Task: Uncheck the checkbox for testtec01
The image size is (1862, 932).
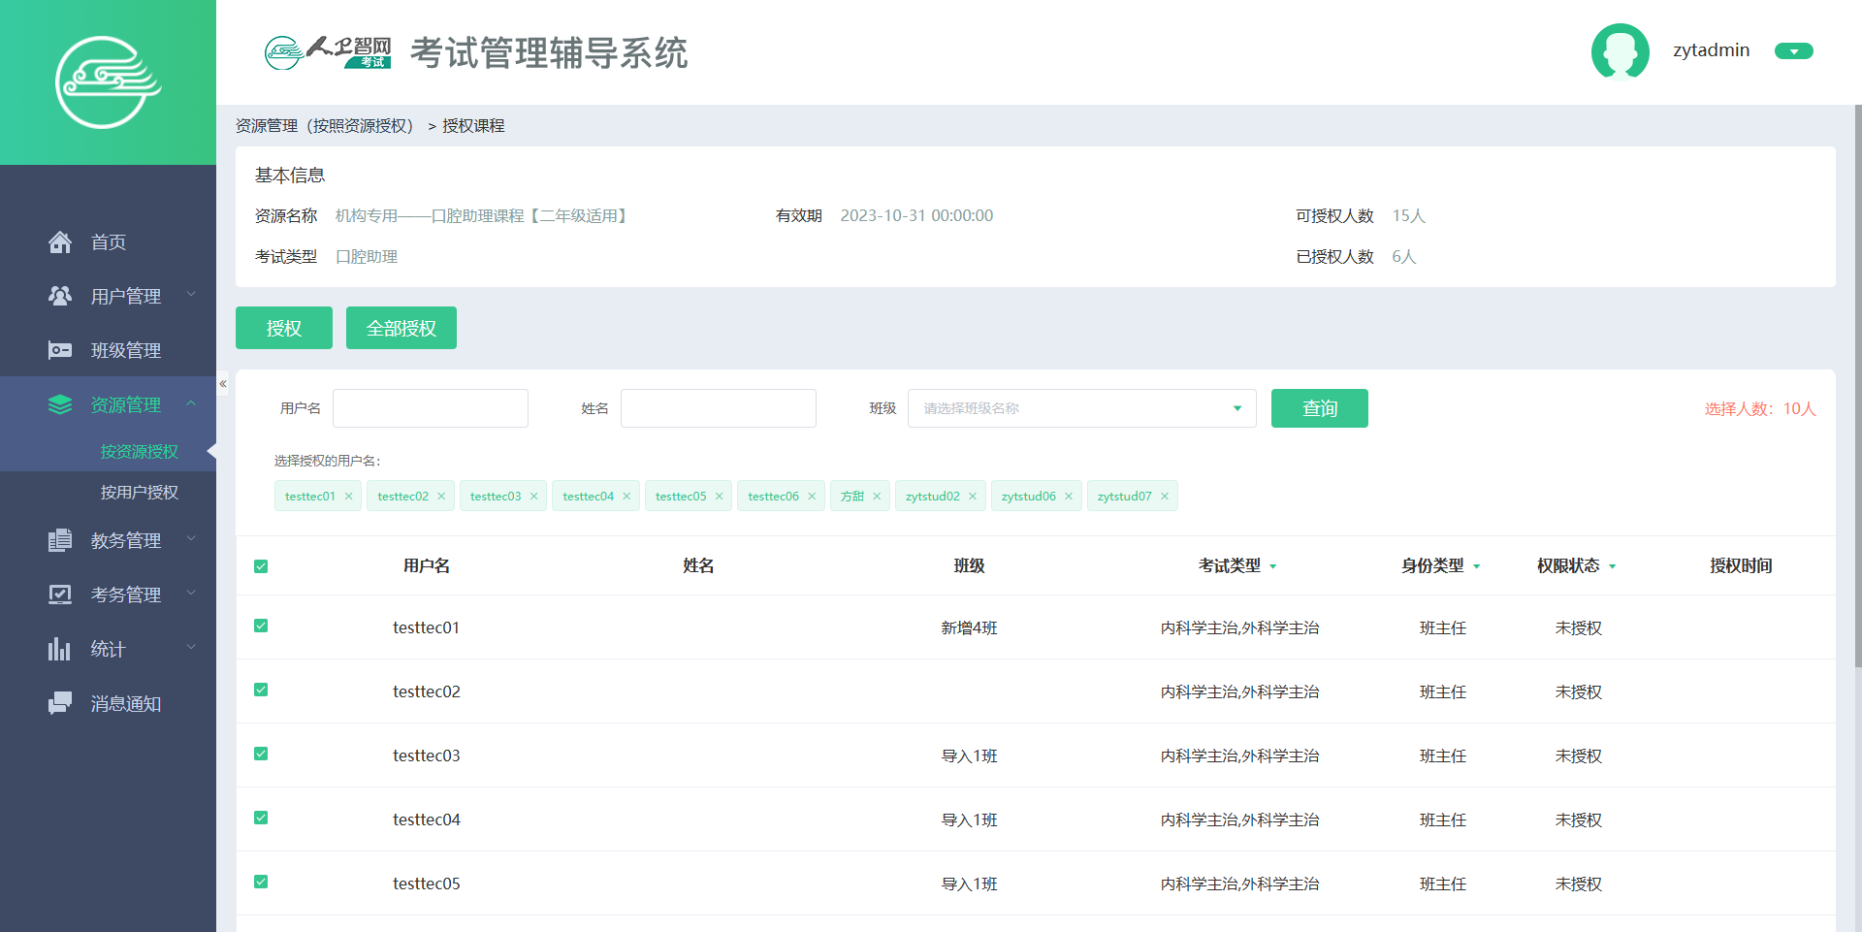Action: (260, 627)
